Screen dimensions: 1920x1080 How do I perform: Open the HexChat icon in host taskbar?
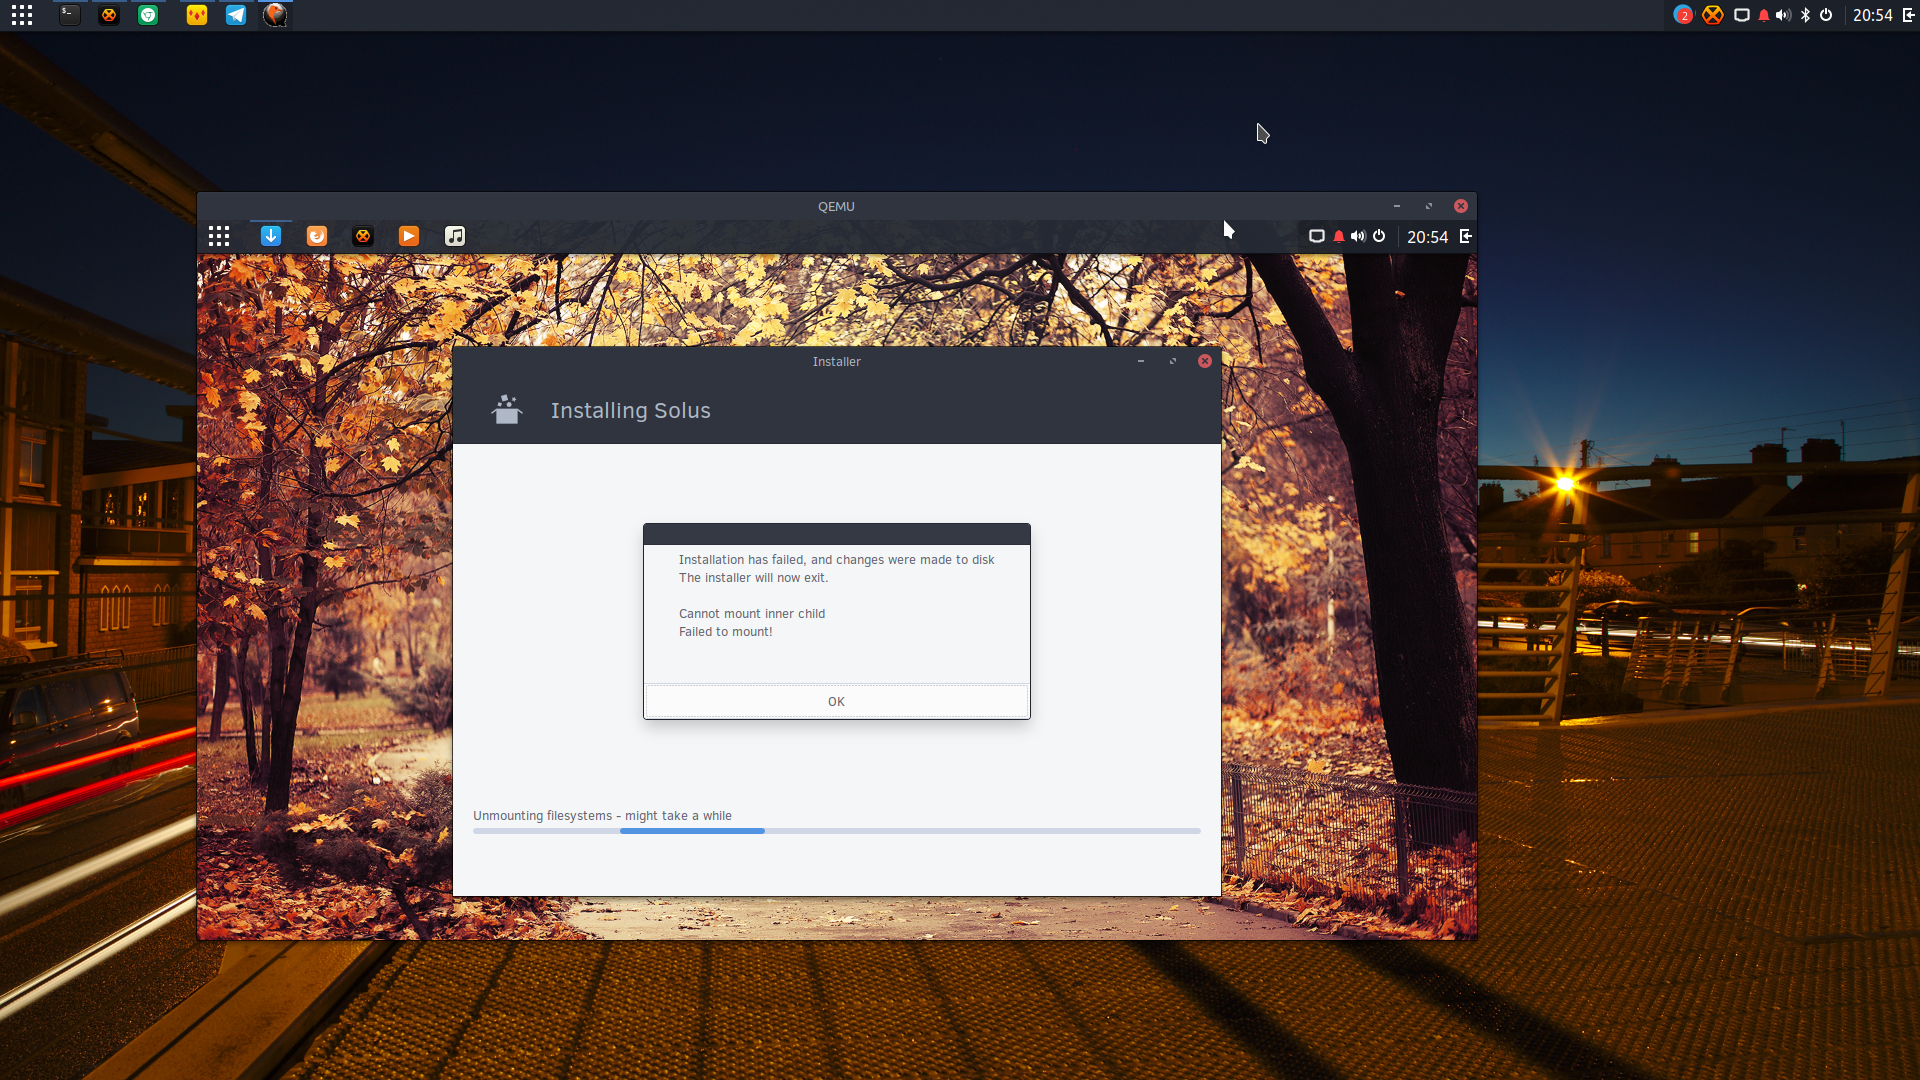[x=109, y=15]
